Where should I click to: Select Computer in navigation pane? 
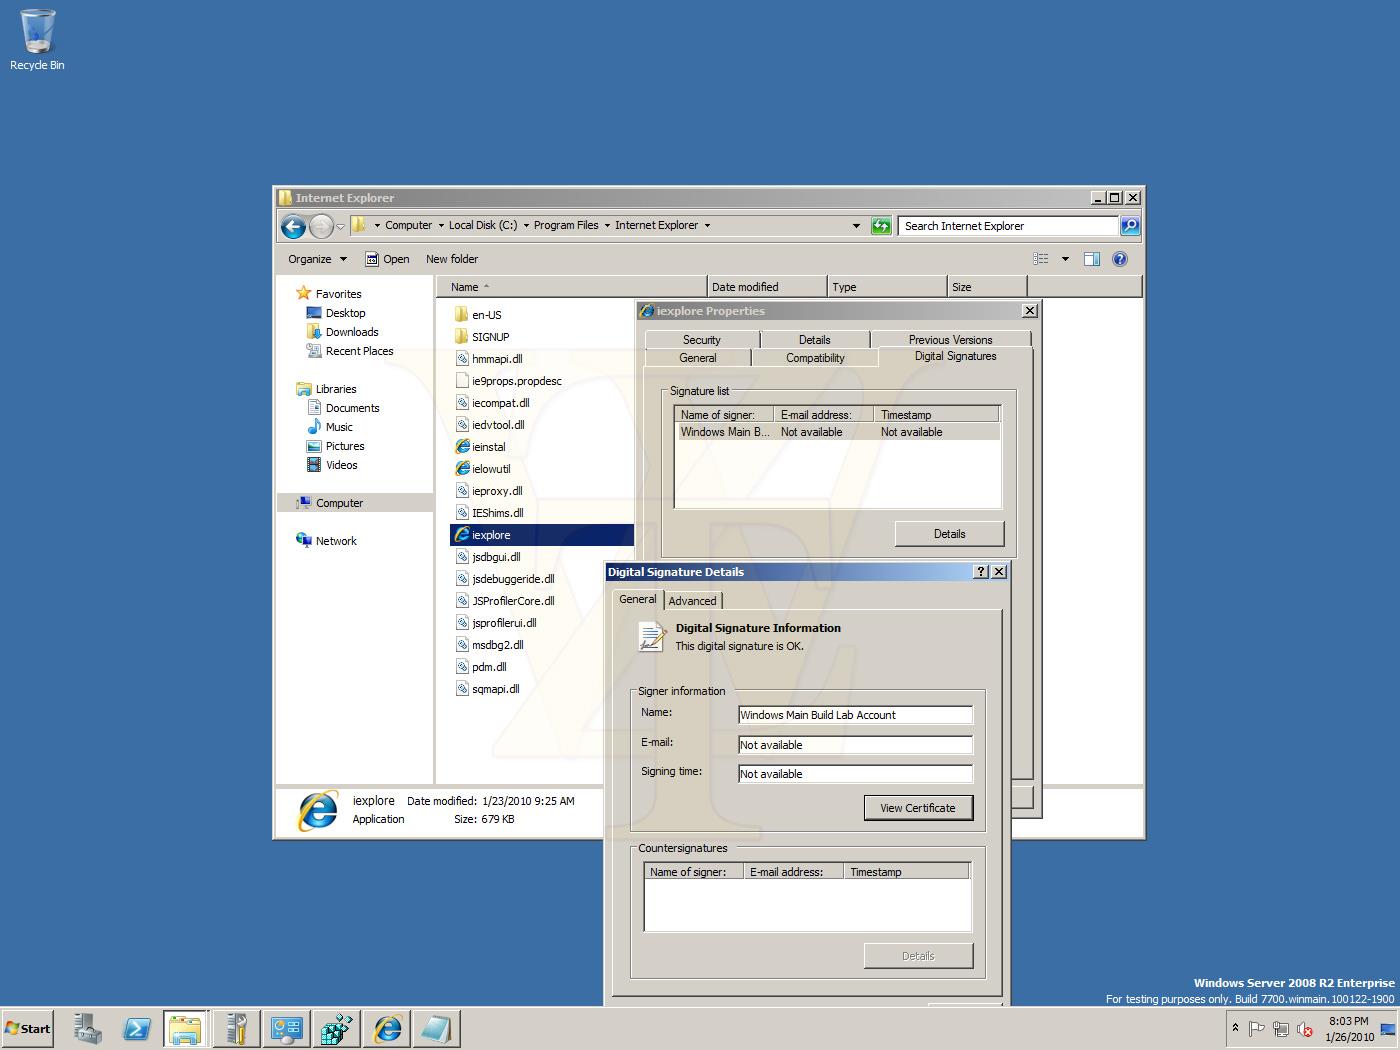click(354, 503)
